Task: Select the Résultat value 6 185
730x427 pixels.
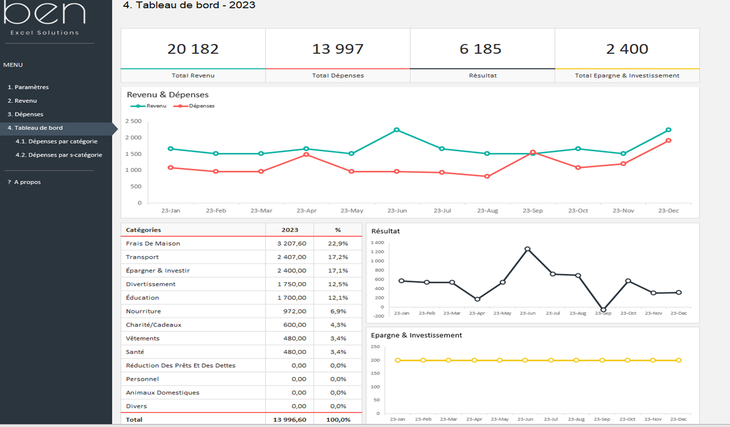Action: pyautogui.click(x=481, y=49)
